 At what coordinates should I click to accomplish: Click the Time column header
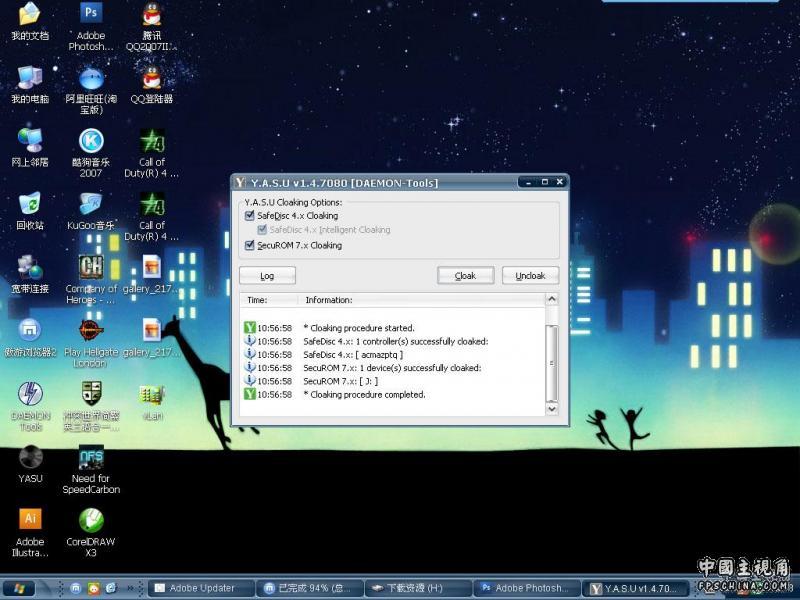pyautogui.click(x=268, y=300)
